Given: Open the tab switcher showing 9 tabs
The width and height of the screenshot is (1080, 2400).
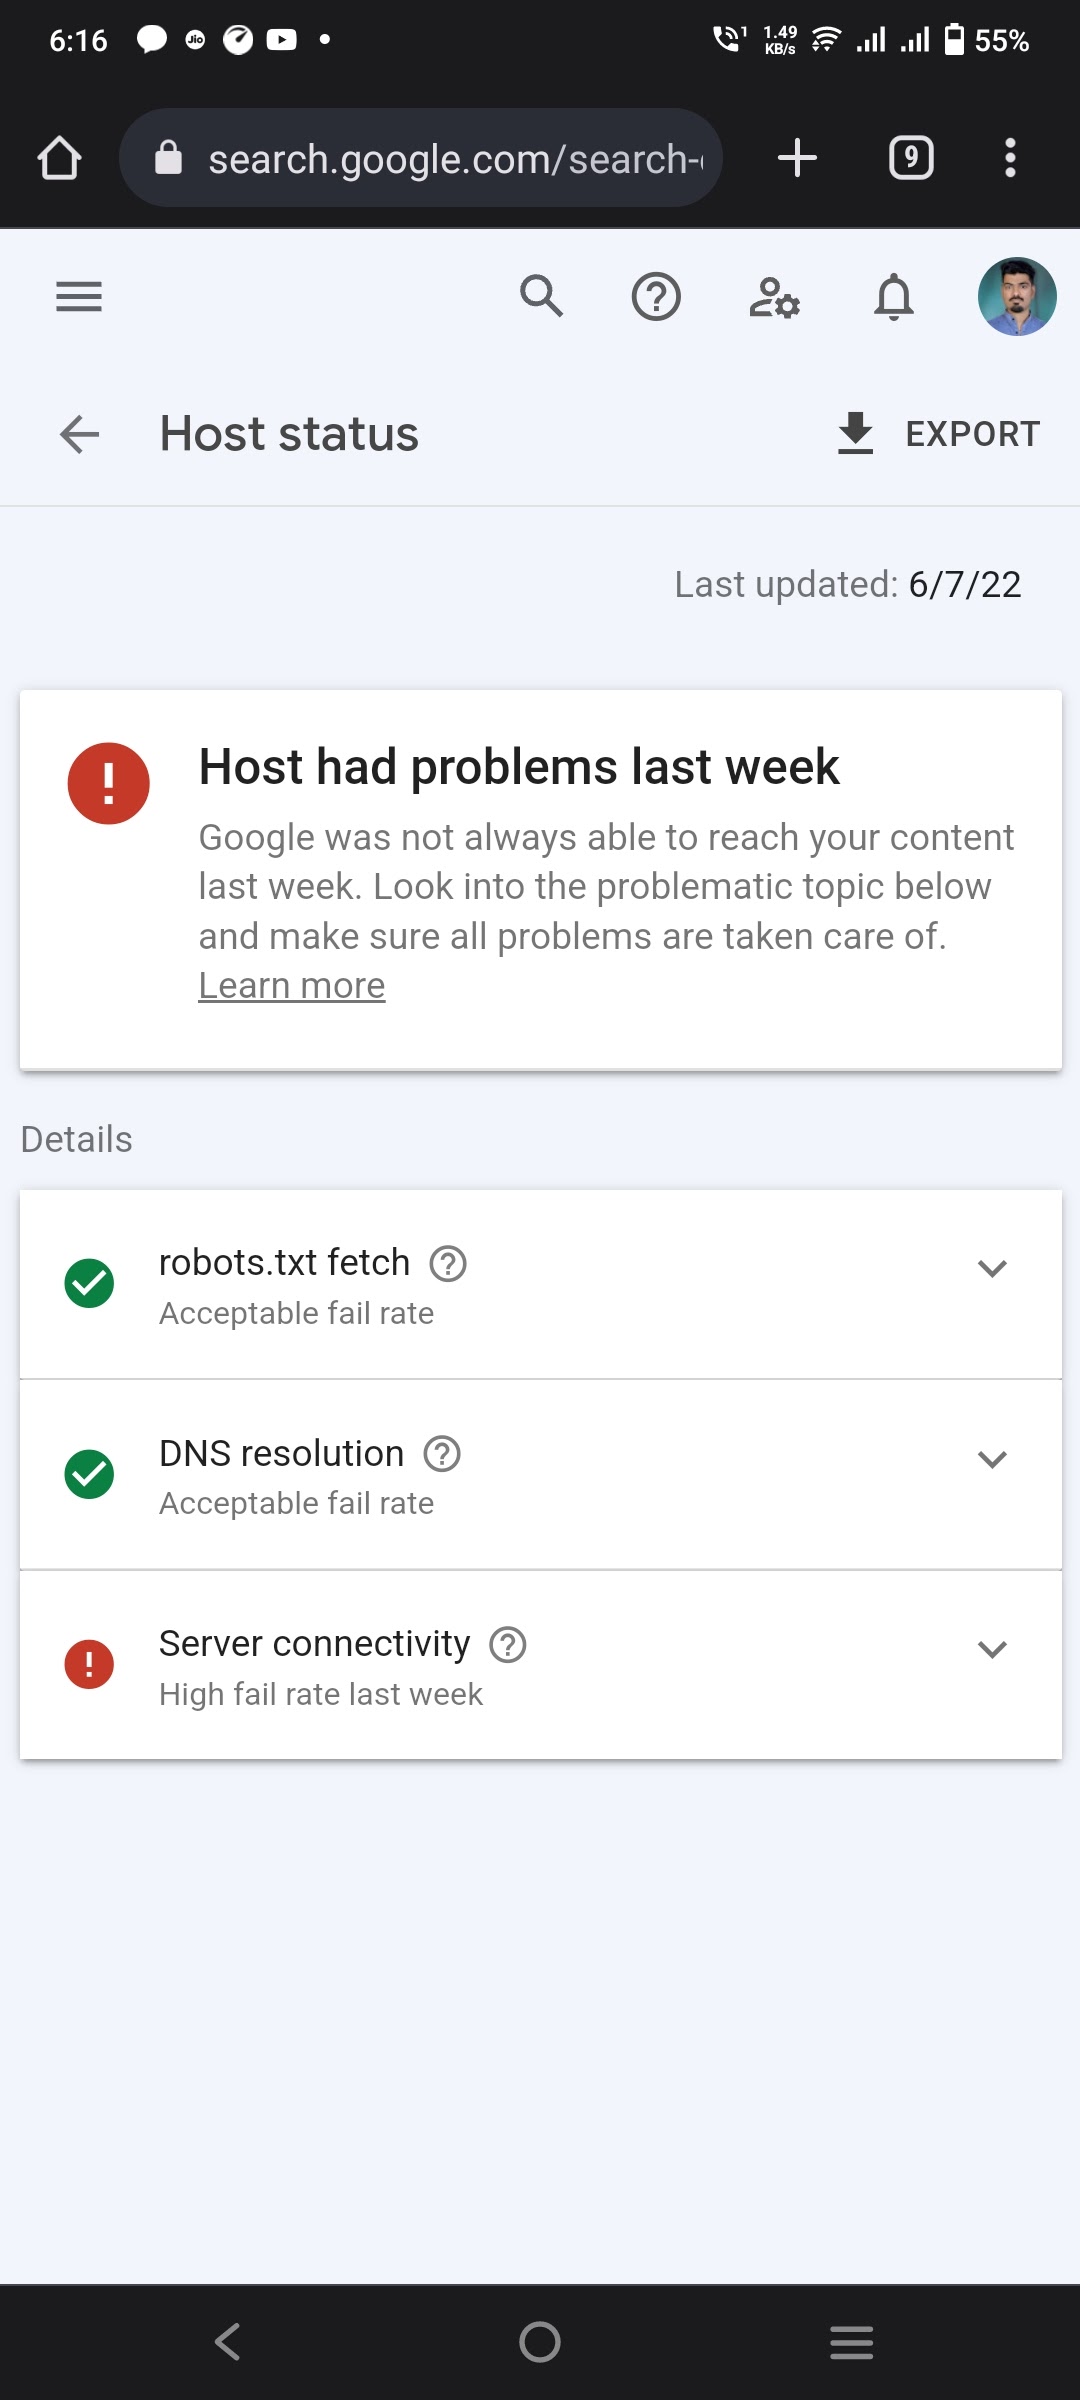Looking at the screenshot, I should 911,158.
